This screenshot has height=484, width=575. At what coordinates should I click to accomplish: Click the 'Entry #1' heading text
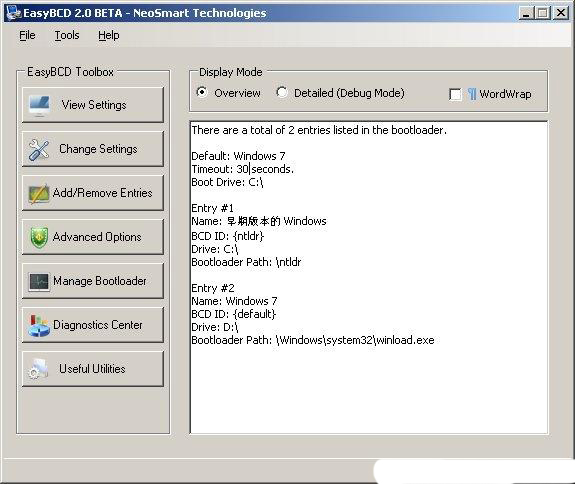[212, 208]
